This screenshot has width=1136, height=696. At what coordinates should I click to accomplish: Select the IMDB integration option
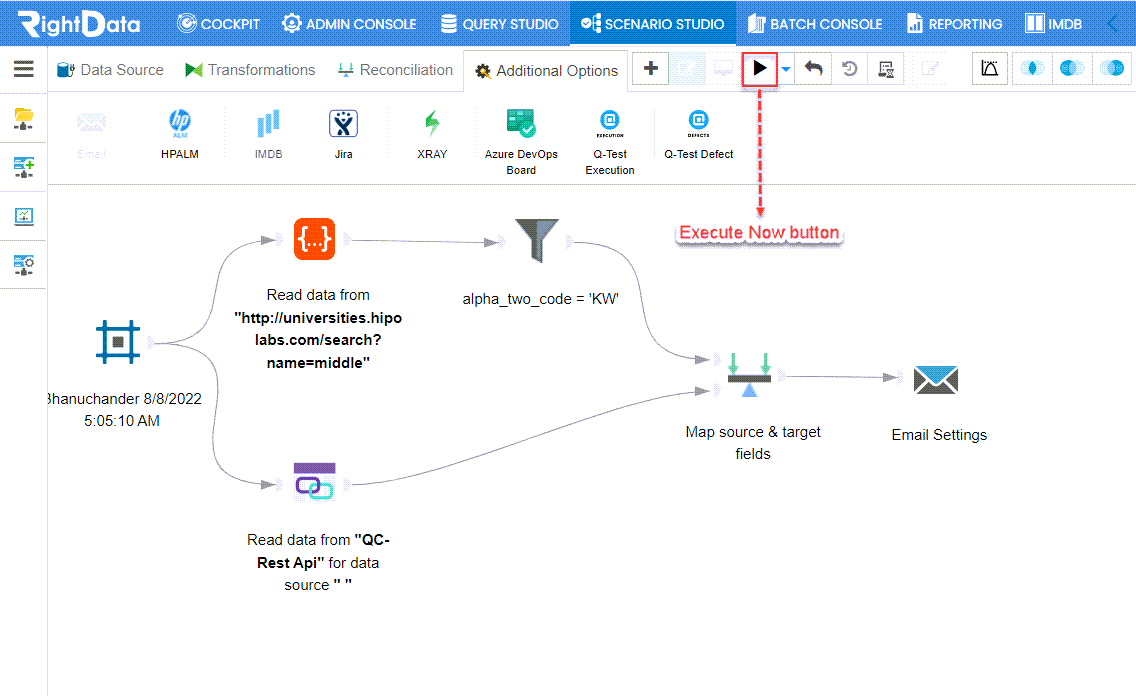click(268, 134)
